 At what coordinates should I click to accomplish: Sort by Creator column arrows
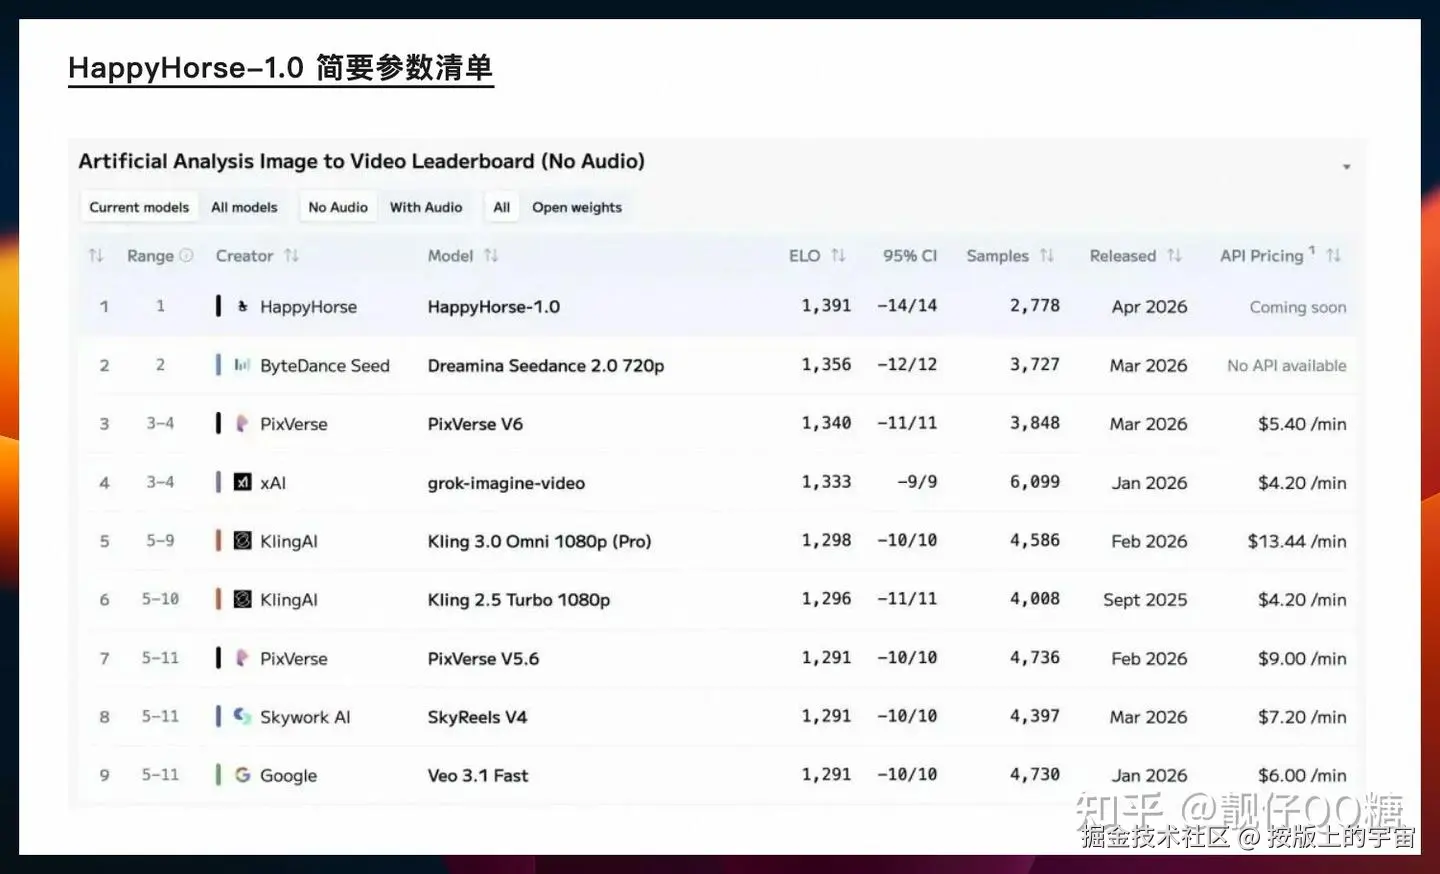click(x=291, y=256)
